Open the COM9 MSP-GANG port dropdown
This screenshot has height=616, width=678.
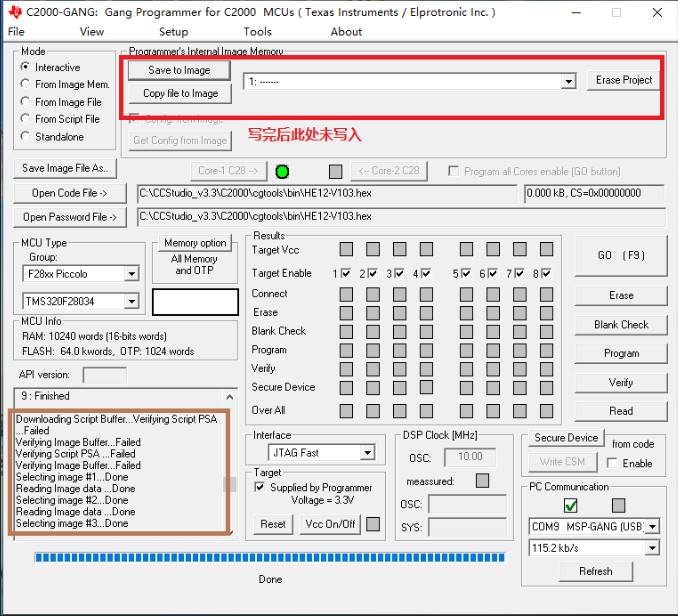[652, 527]
